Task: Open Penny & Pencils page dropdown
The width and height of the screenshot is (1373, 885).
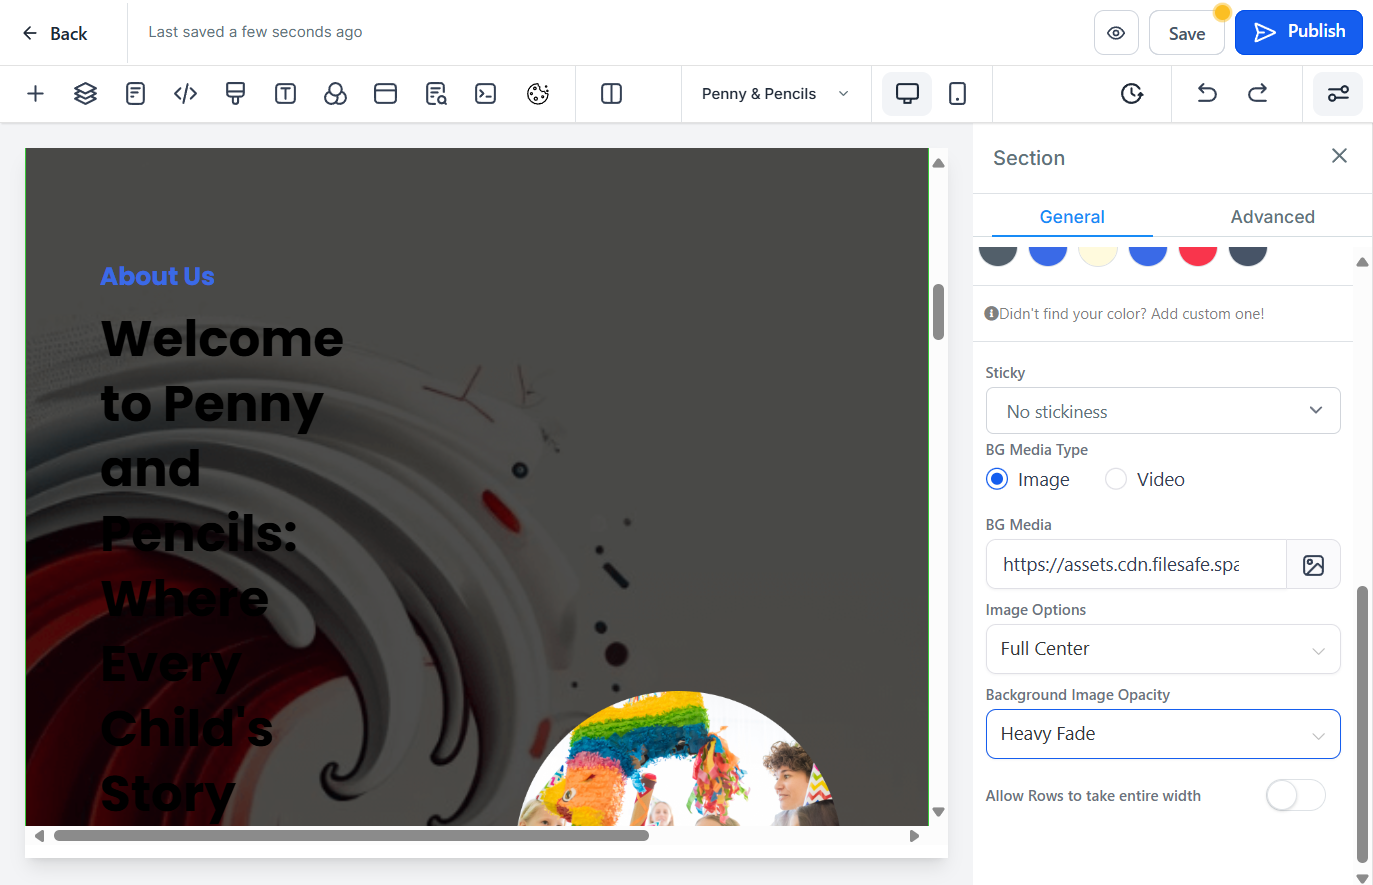Action: (x=776, y=94)
